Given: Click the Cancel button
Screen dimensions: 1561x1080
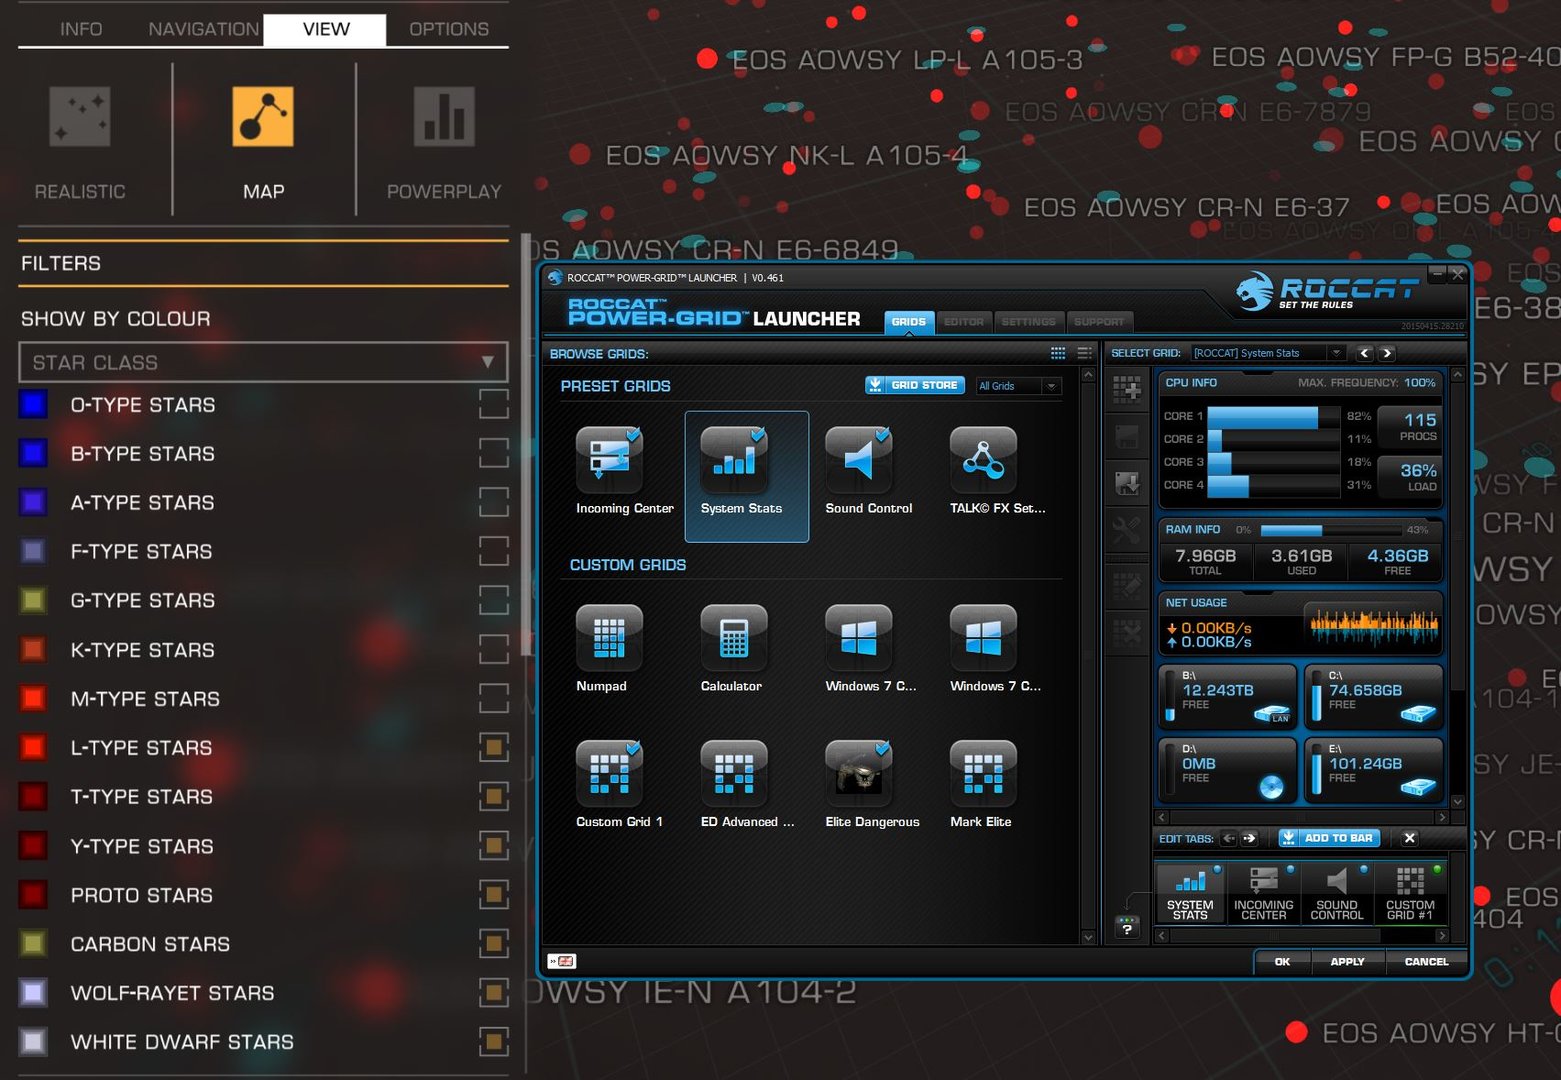Looking at the screenshot, I should (1426, 961).
